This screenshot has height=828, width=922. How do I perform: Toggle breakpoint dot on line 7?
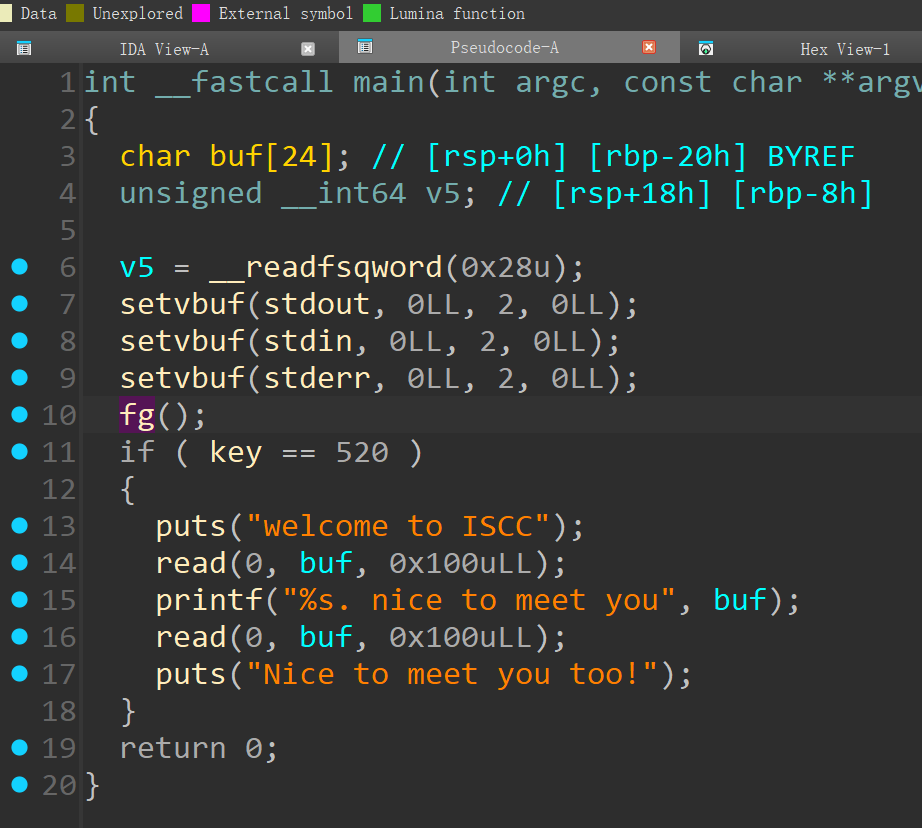pos(19,303)
